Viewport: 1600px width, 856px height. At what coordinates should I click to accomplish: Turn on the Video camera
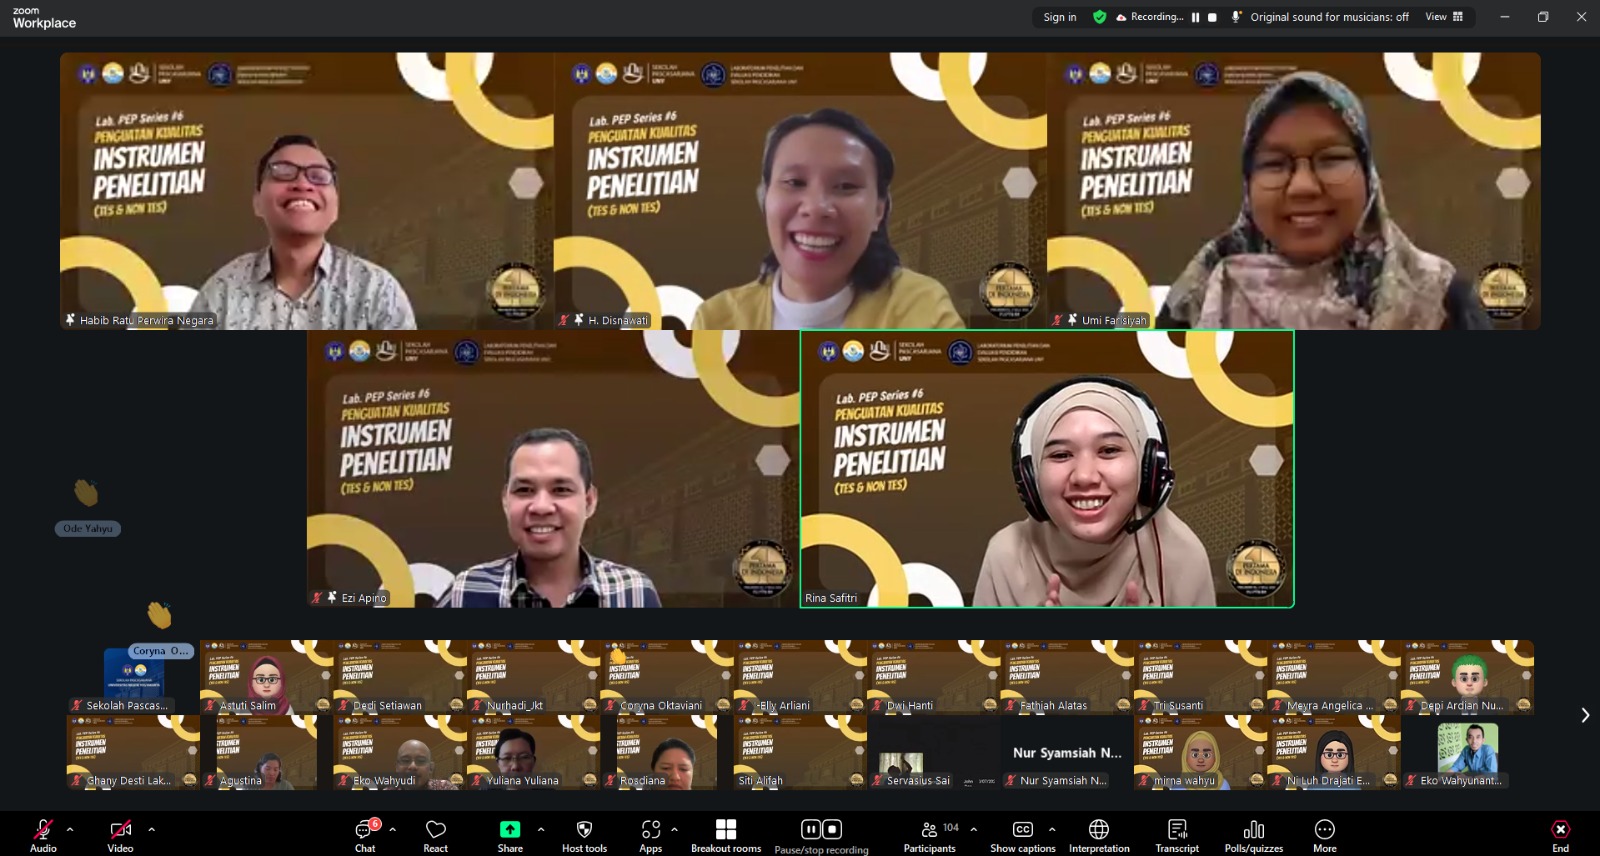click(120, 835)
